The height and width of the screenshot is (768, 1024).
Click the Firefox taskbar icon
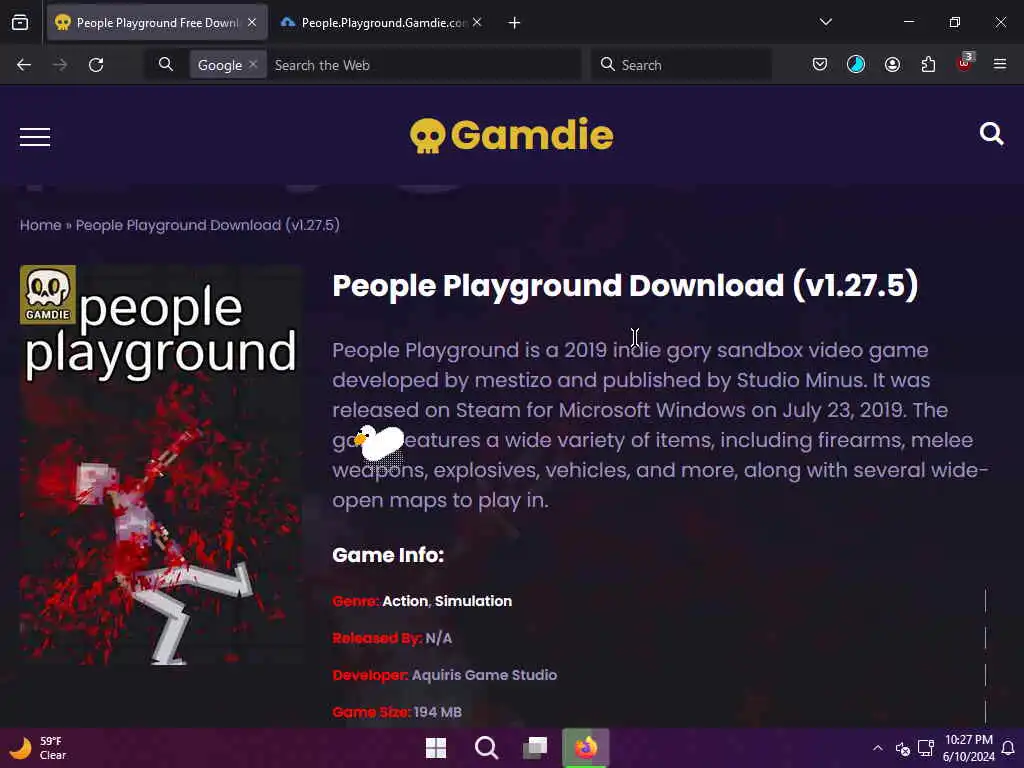586,748
